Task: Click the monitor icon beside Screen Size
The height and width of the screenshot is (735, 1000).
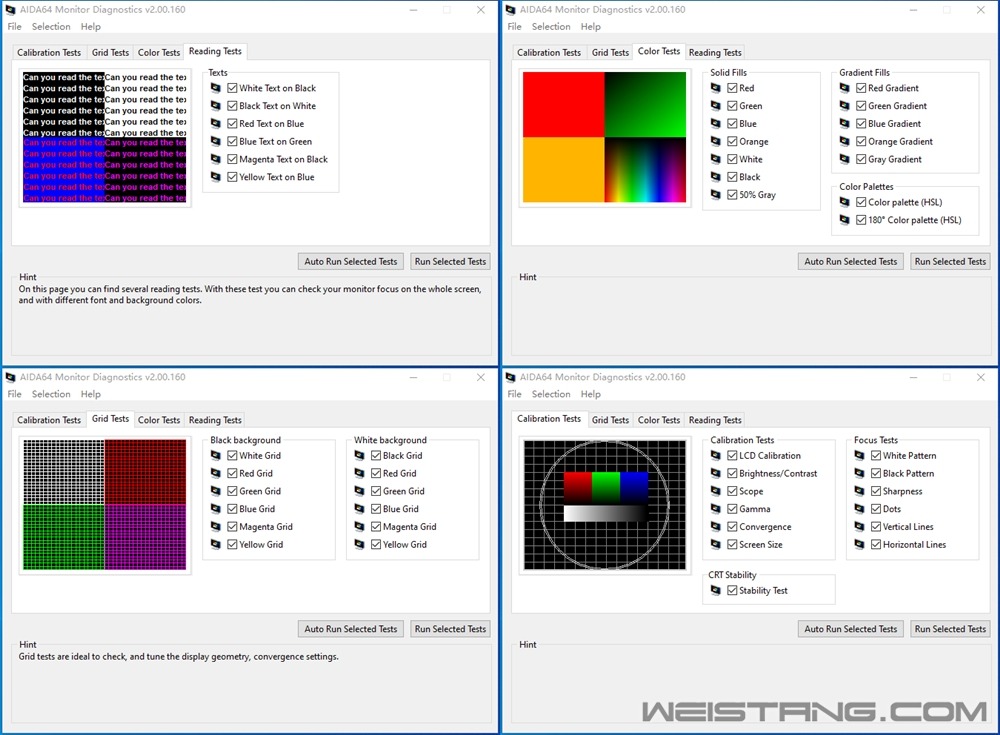Action: tap(716, 545)
